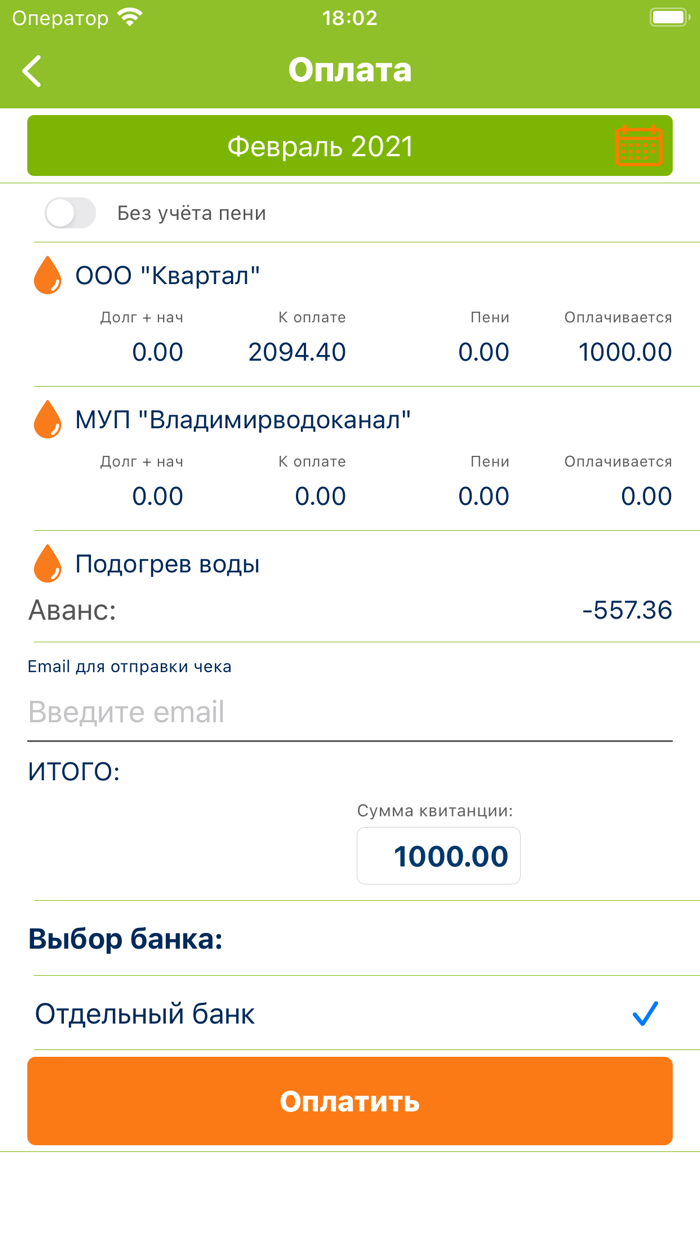Image resolution: width=700 pixels, height=1244 pixels.
Task: Tap the "Выбор банка:" section header
Action: click(x=124, y=938)
